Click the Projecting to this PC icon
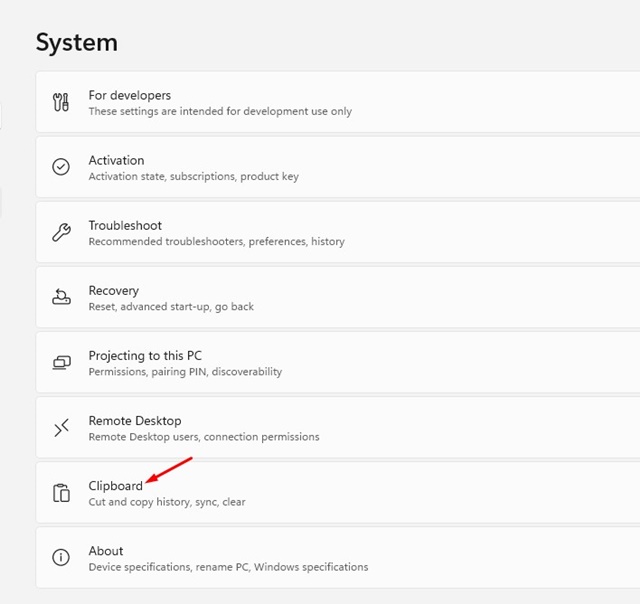640x604 pixels. (x=61, y=362)
